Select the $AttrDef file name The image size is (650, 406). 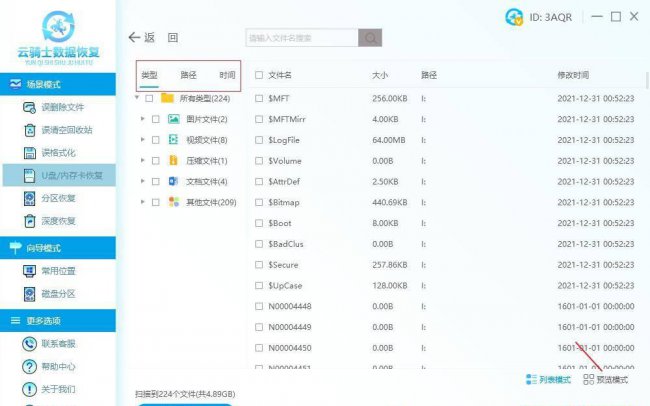click(284, 182)
